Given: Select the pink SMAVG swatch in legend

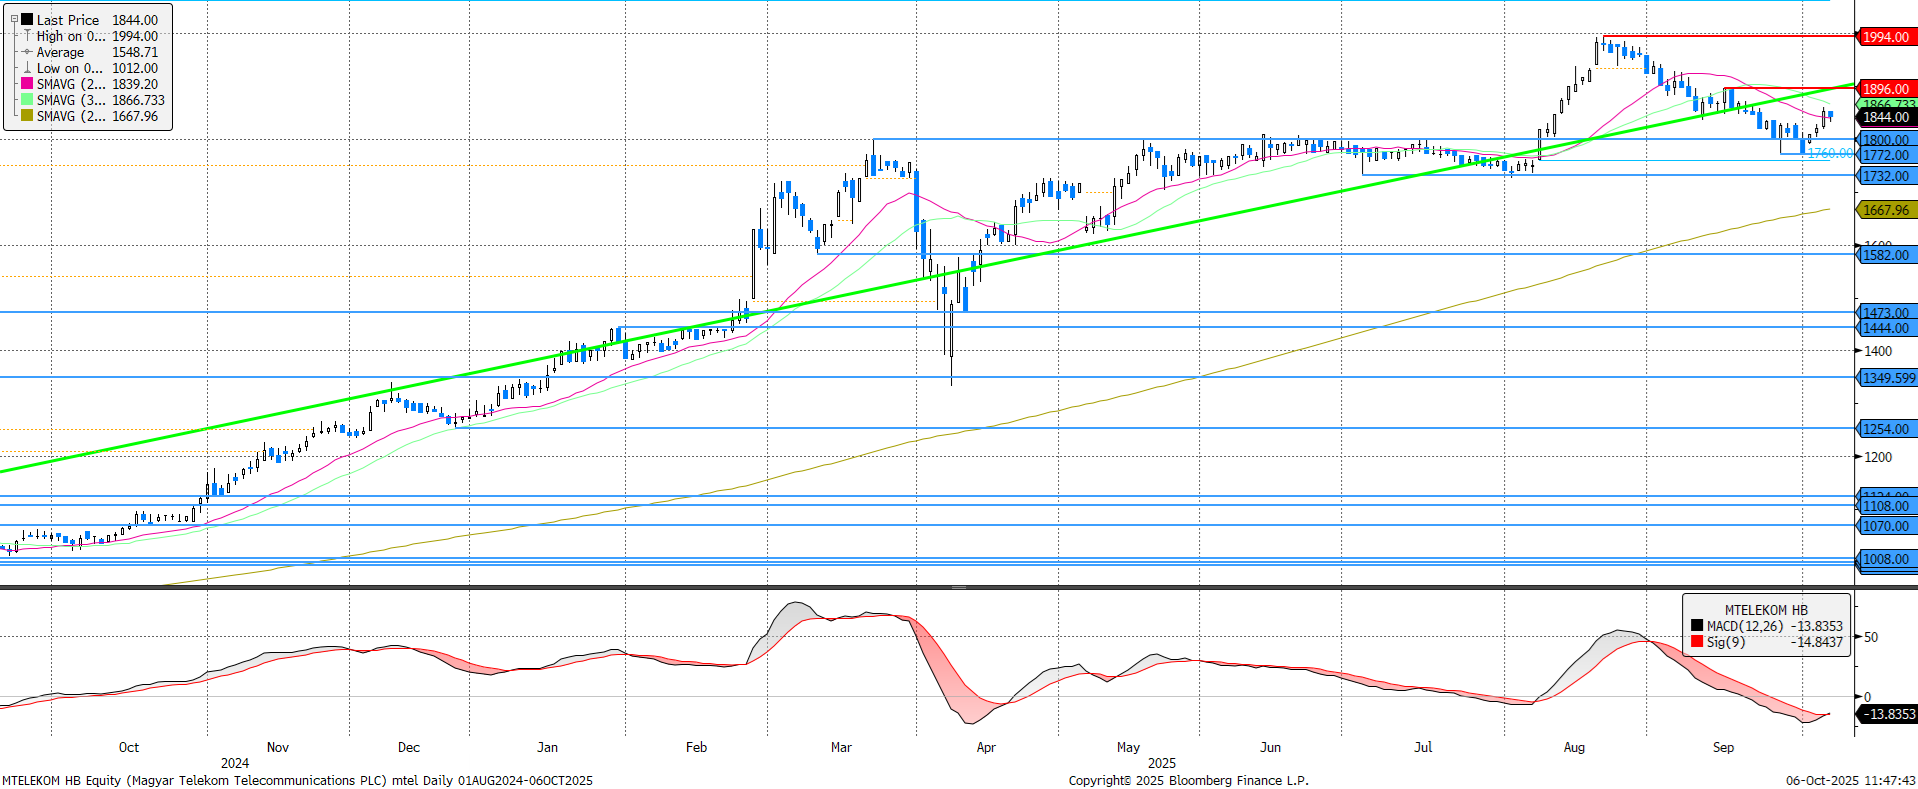Looking at the screenshot, I should click(x=27, y=84).
